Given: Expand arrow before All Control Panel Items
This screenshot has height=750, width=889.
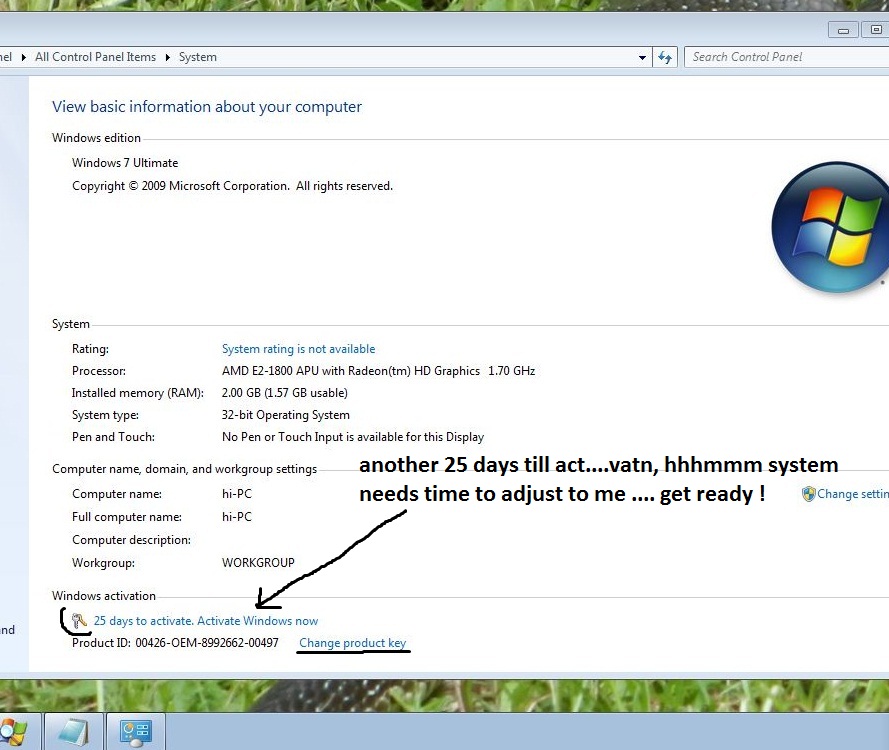Looking at the screenshot, I should [x=24, y=57].
